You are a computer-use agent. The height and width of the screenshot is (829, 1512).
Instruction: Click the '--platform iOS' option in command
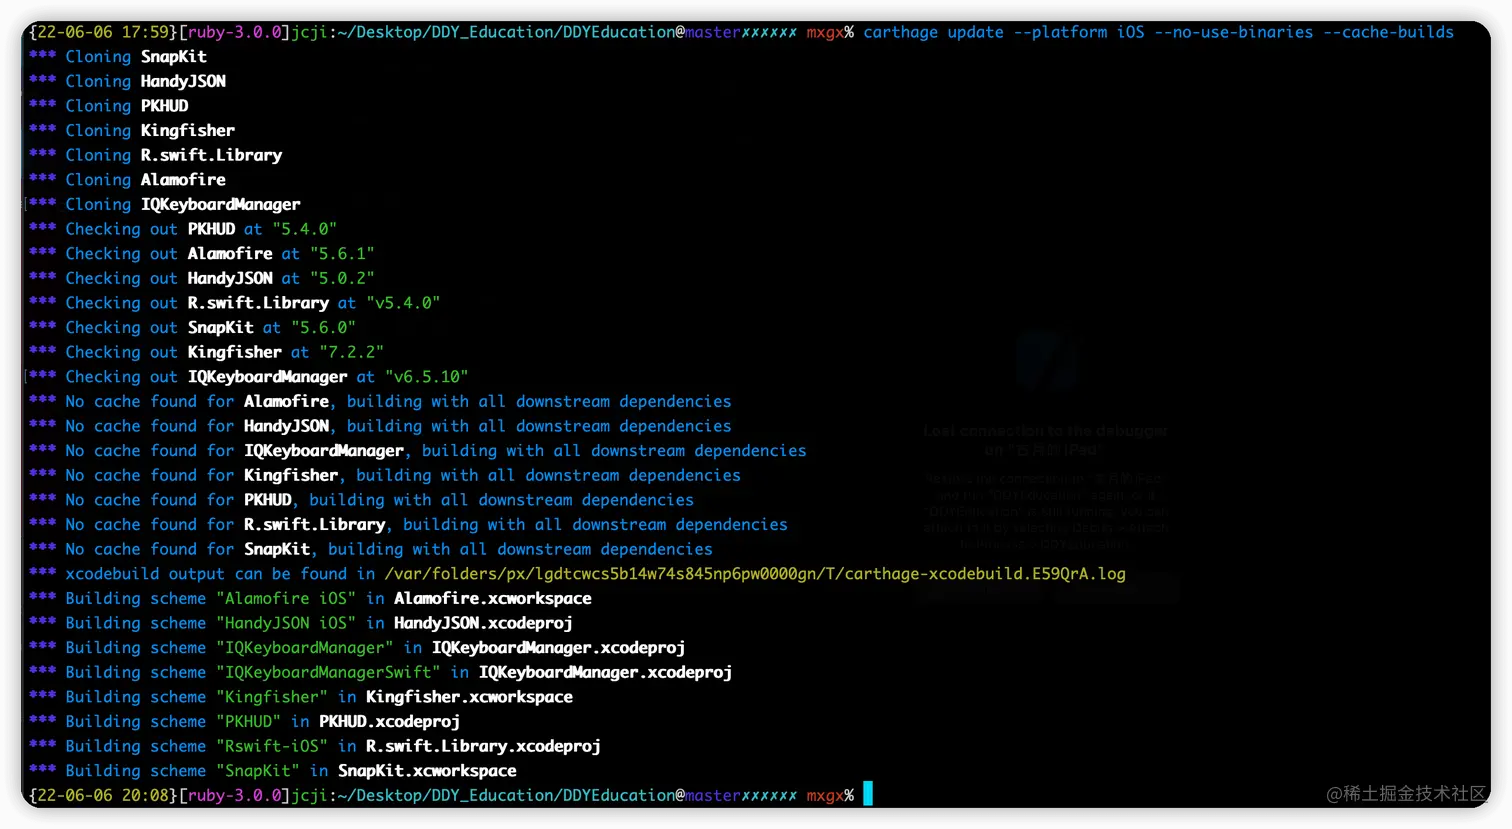point(1079,32)
